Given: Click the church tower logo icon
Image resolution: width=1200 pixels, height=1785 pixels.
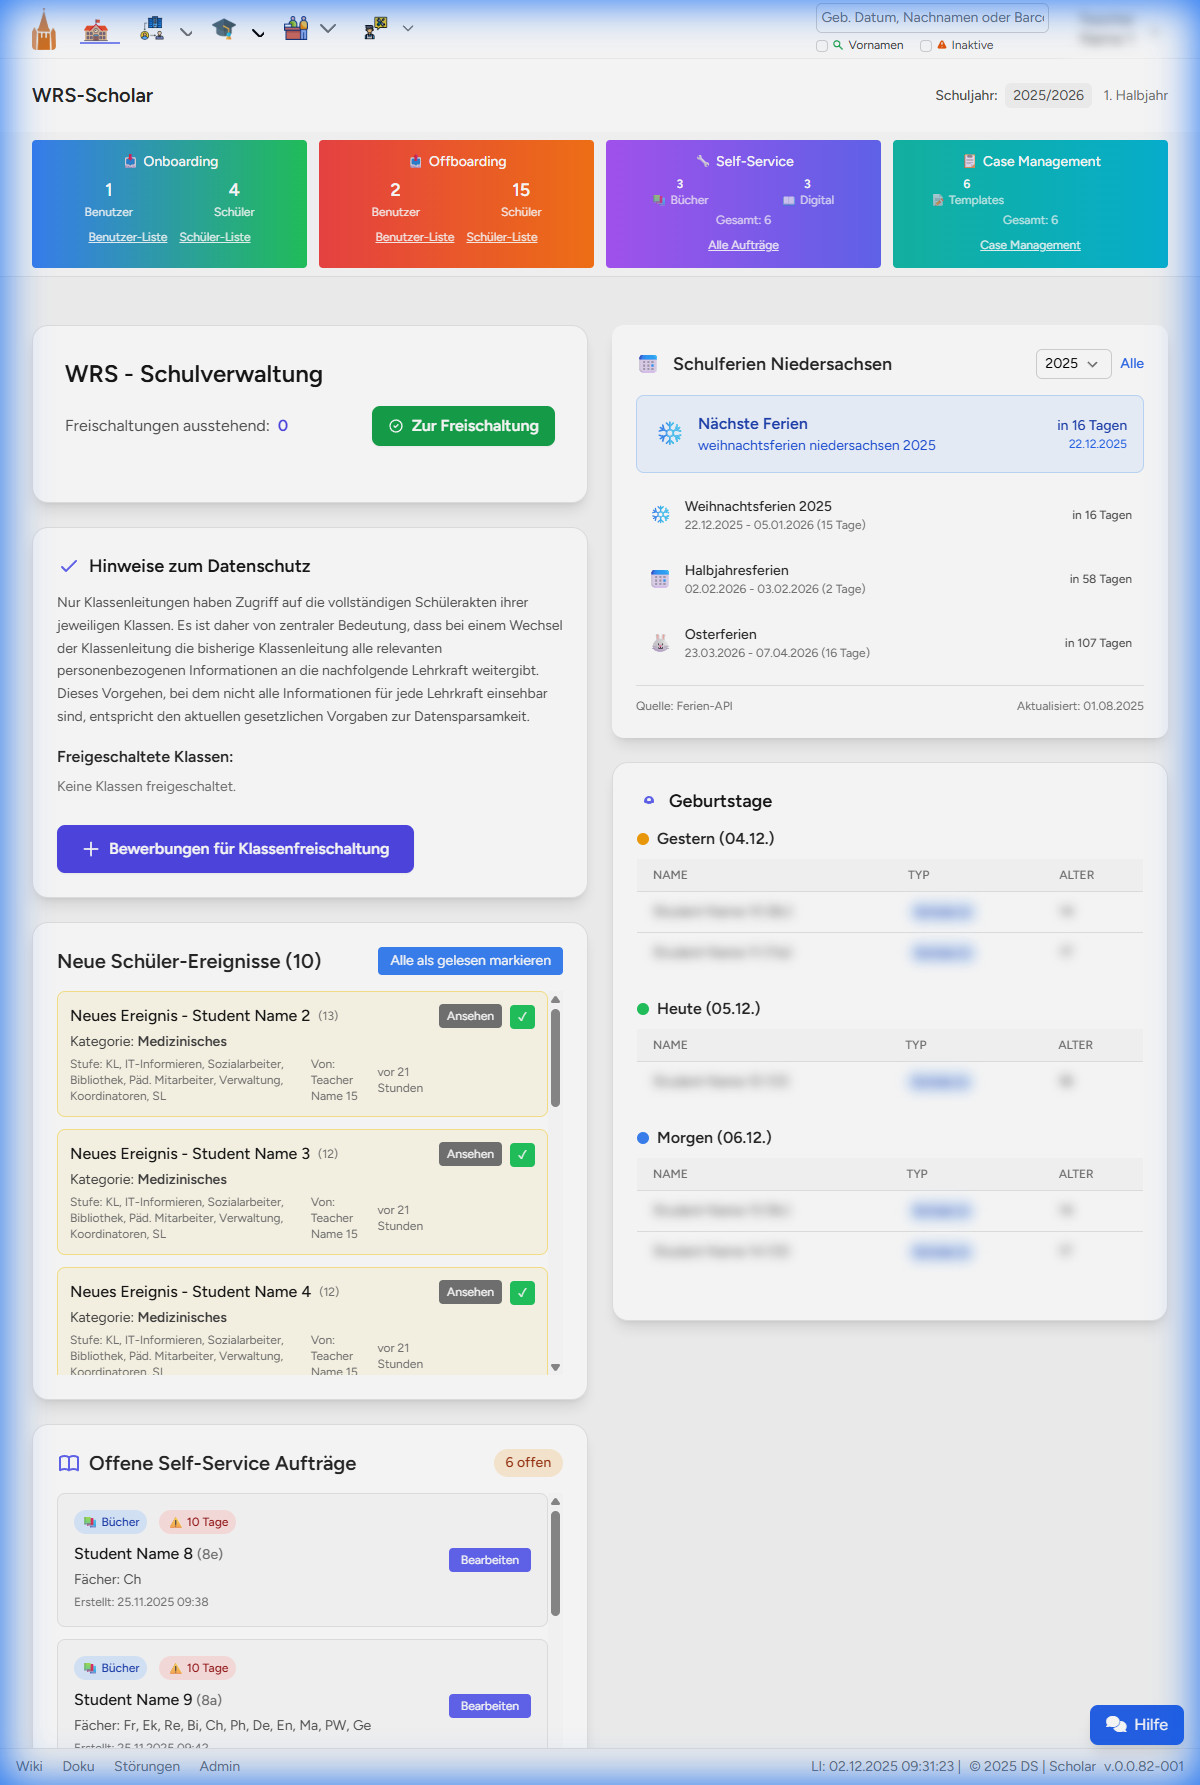Looking at the screenshot, I should coord(44,29).
